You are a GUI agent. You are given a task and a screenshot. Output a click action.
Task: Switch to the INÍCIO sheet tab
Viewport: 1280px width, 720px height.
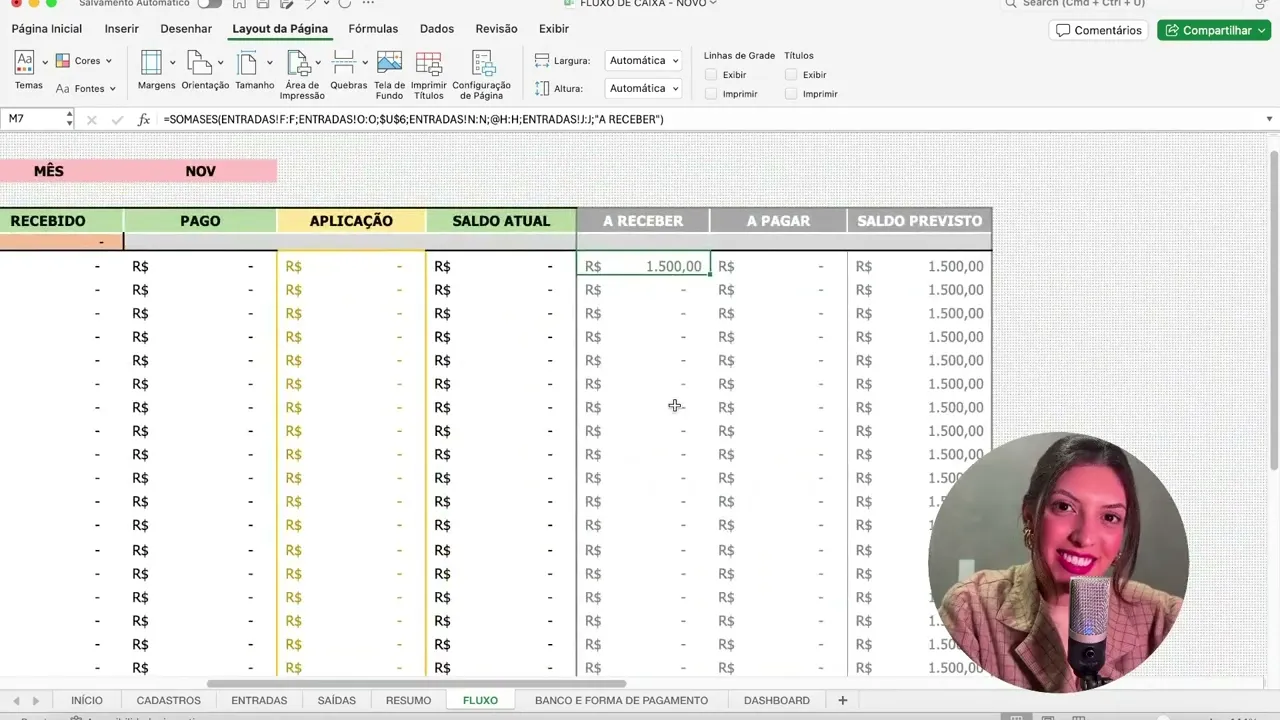87,700
